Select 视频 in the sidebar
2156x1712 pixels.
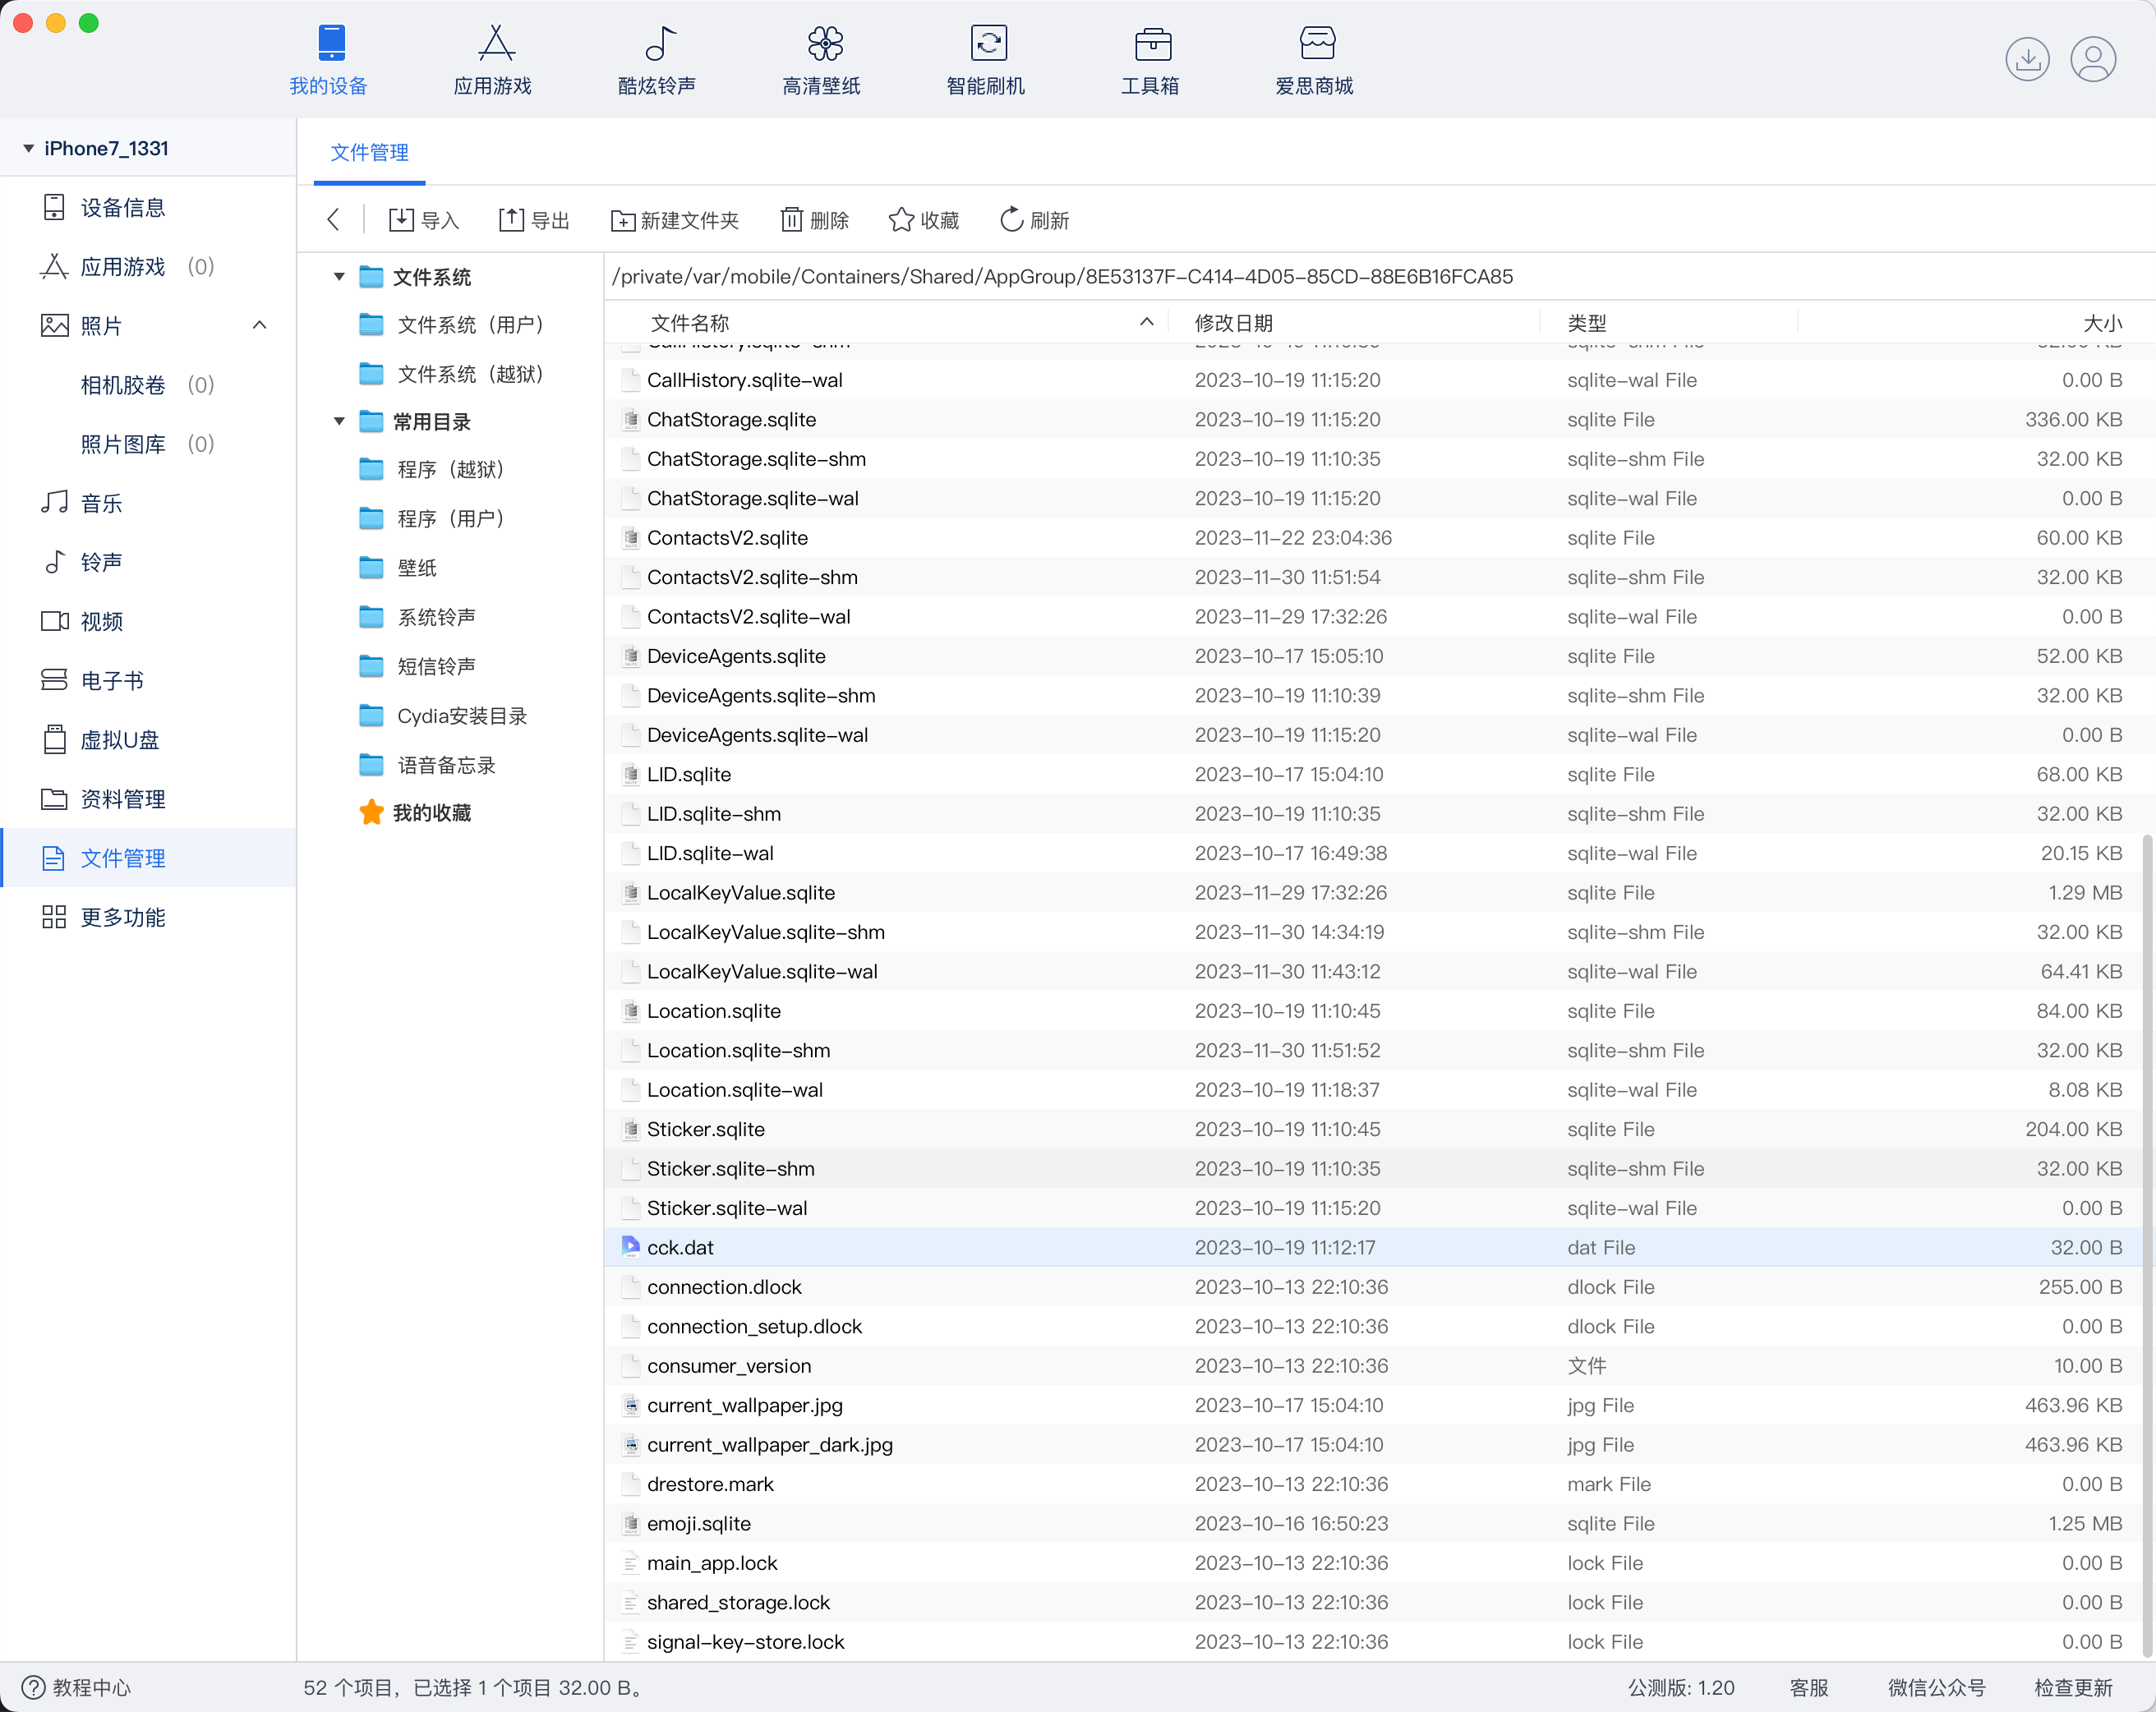pyautogui.click(x=148, y=621)
